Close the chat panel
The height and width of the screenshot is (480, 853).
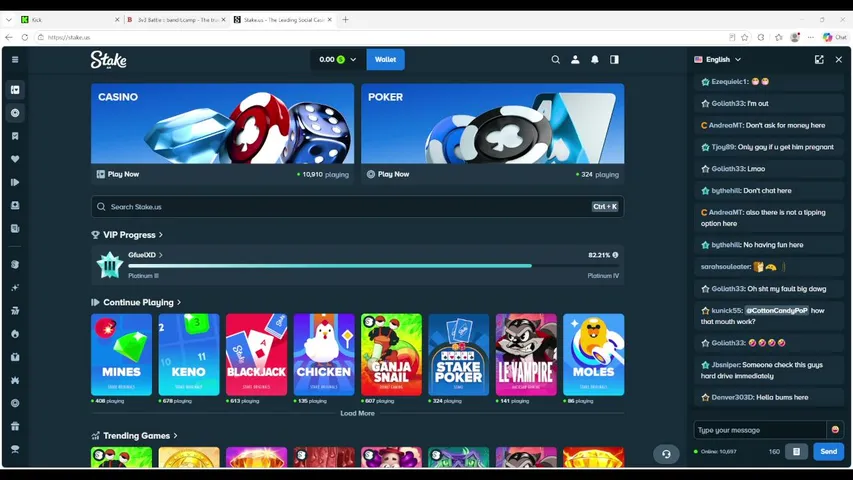coord(838,59)
